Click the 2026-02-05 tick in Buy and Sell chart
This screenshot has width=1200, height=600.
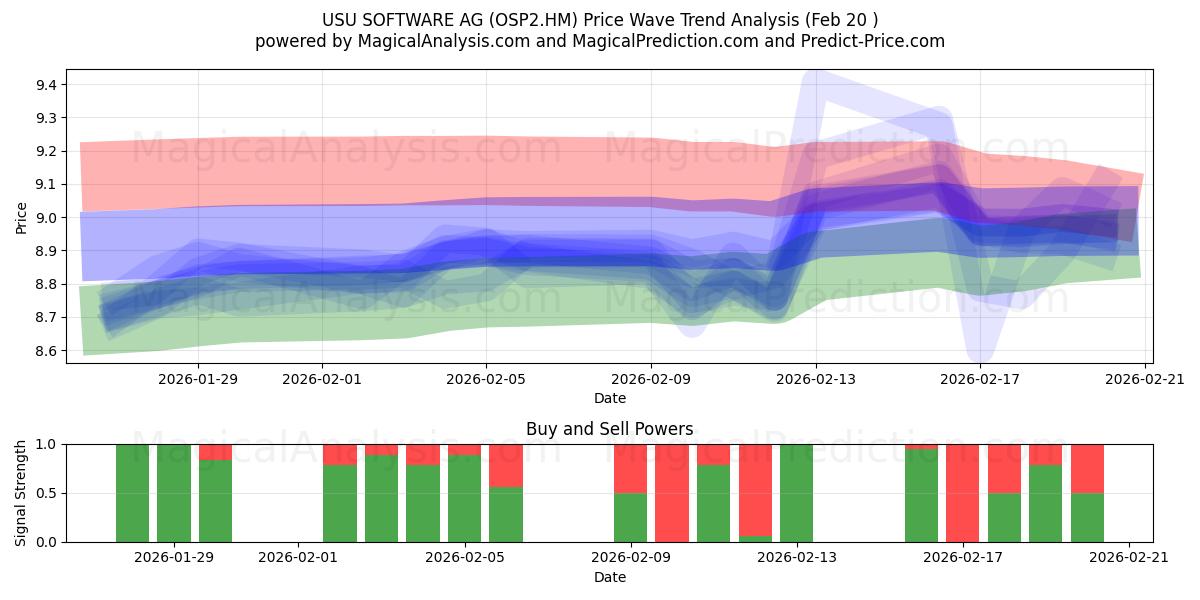point(465,558)
